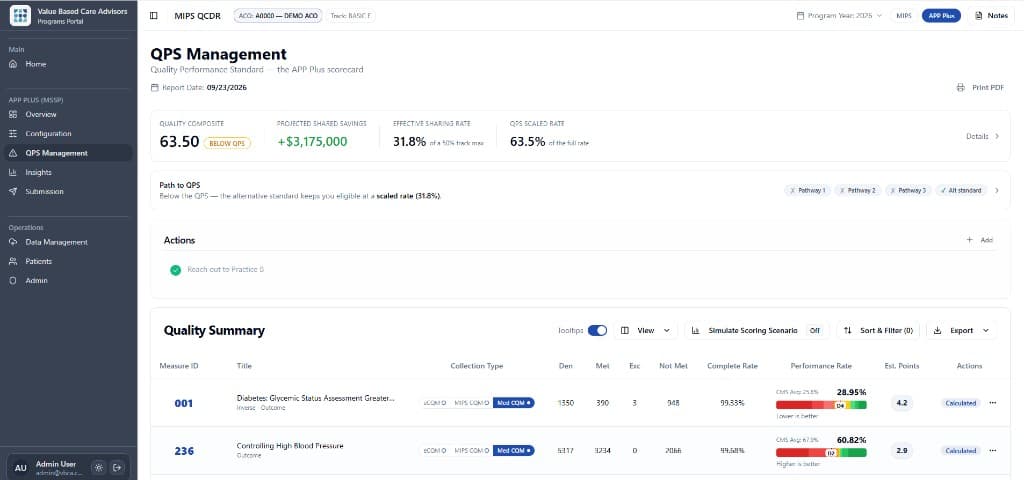Collapse the sidebar using the panel icon

[x=153, y=16]
